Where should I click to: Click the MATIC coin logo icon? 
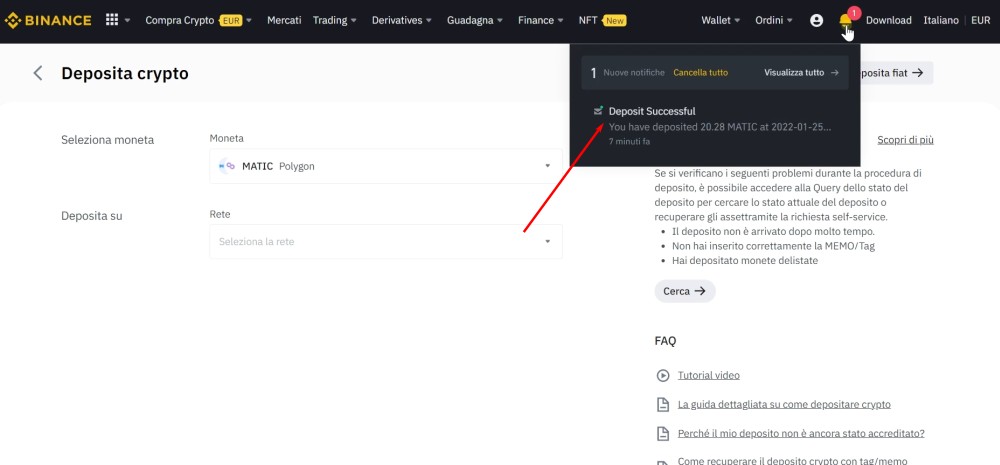point(226,166)
